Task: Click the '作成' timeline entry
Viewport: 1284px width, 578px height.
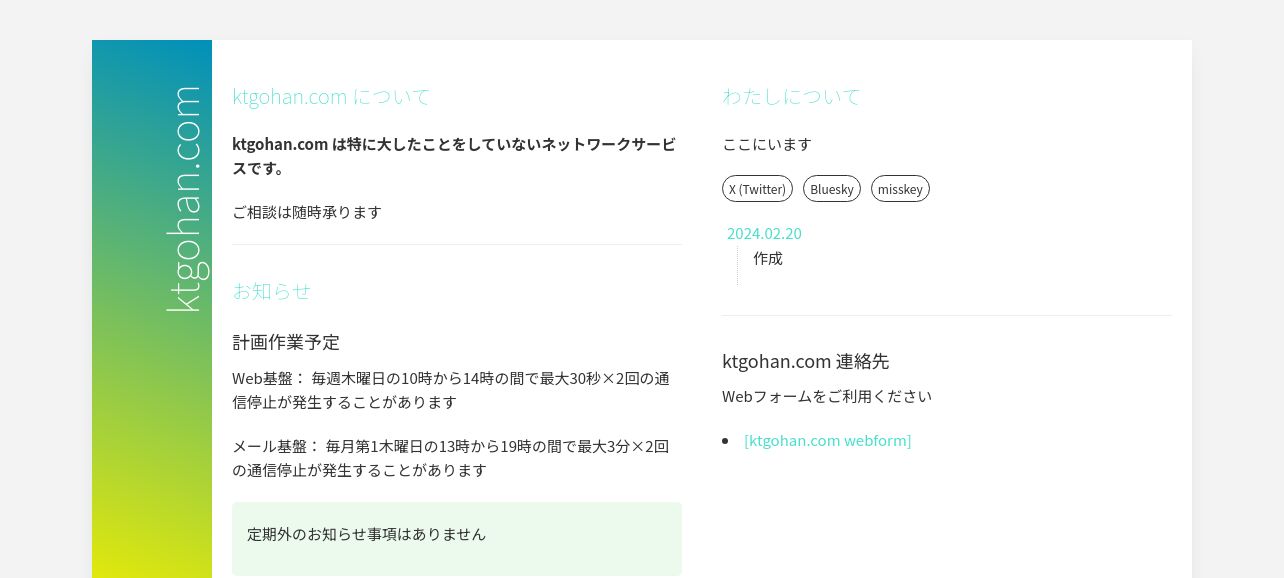Action: click(768, 258)
